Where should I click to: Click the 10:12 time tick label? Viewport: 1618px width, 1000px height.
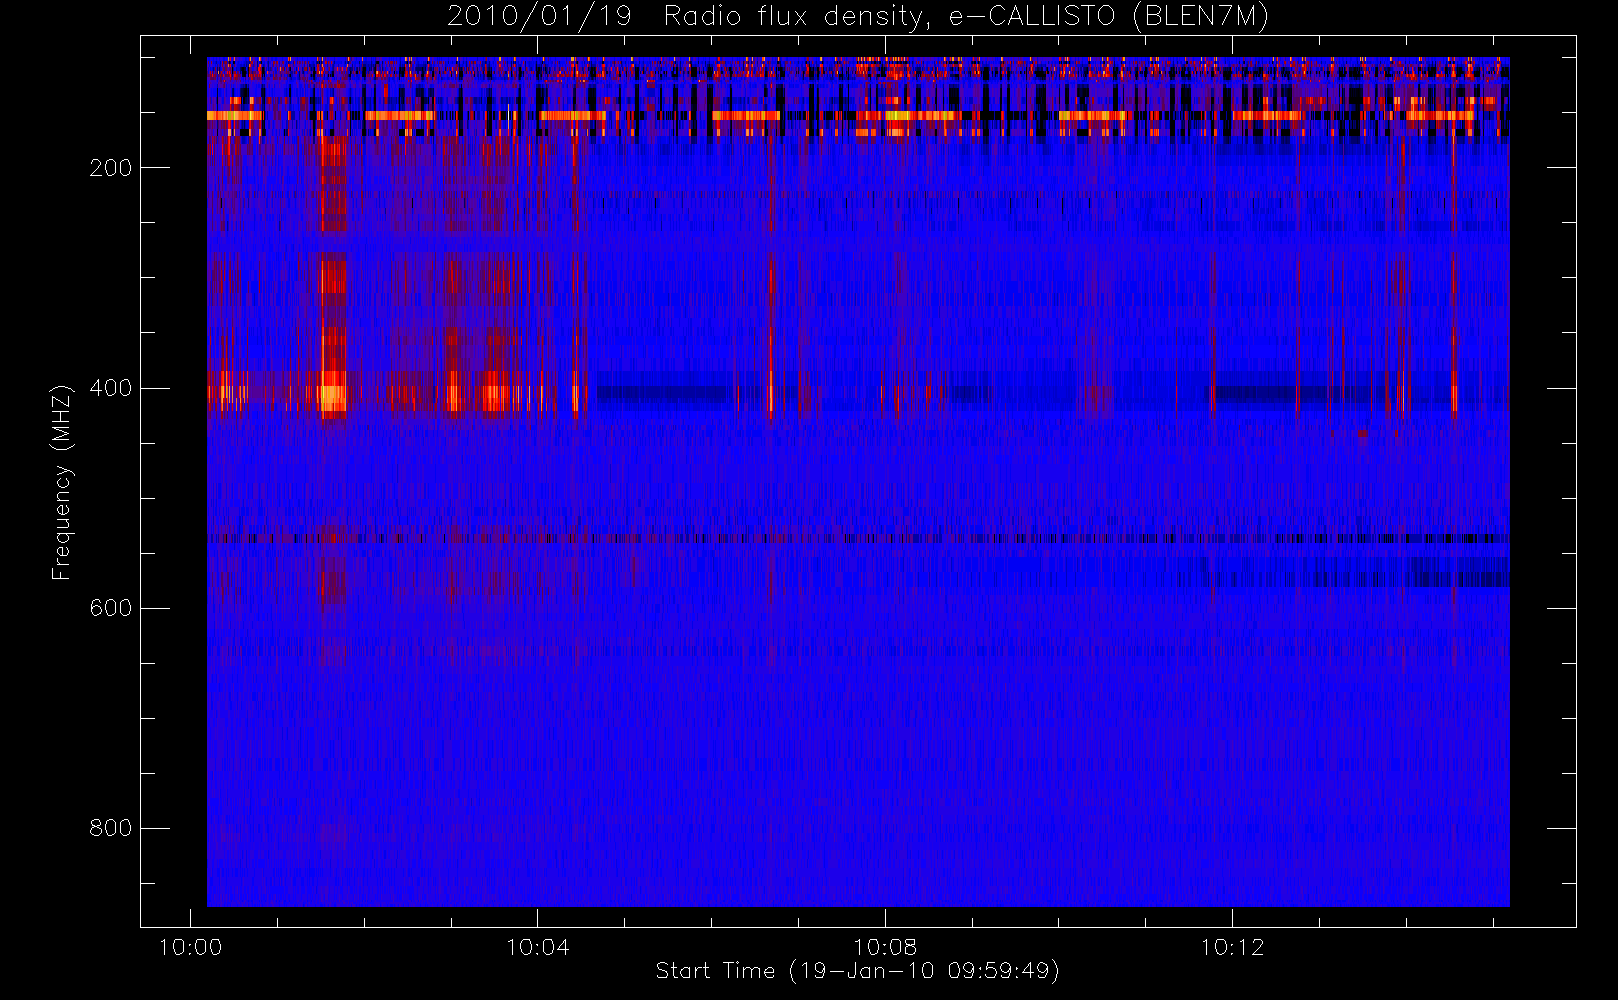1232,947
